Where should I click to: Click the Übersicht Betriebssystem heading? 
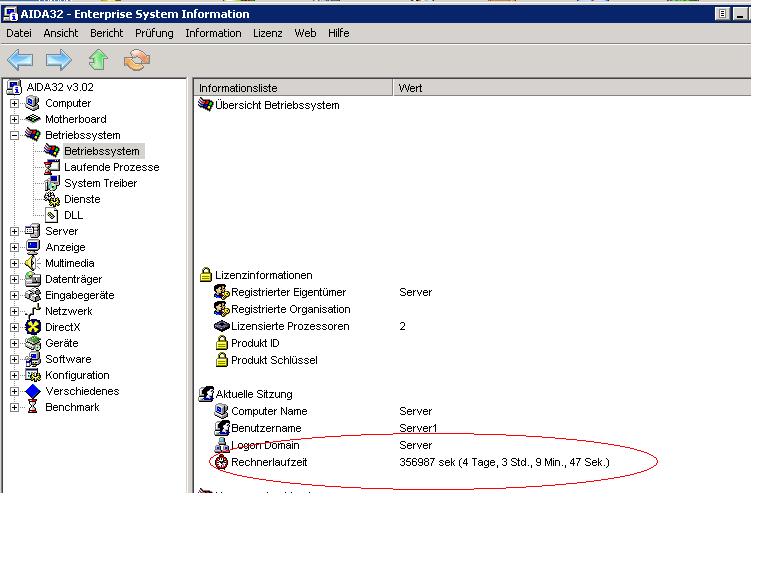pyautogui.click(x=277, y=105)
